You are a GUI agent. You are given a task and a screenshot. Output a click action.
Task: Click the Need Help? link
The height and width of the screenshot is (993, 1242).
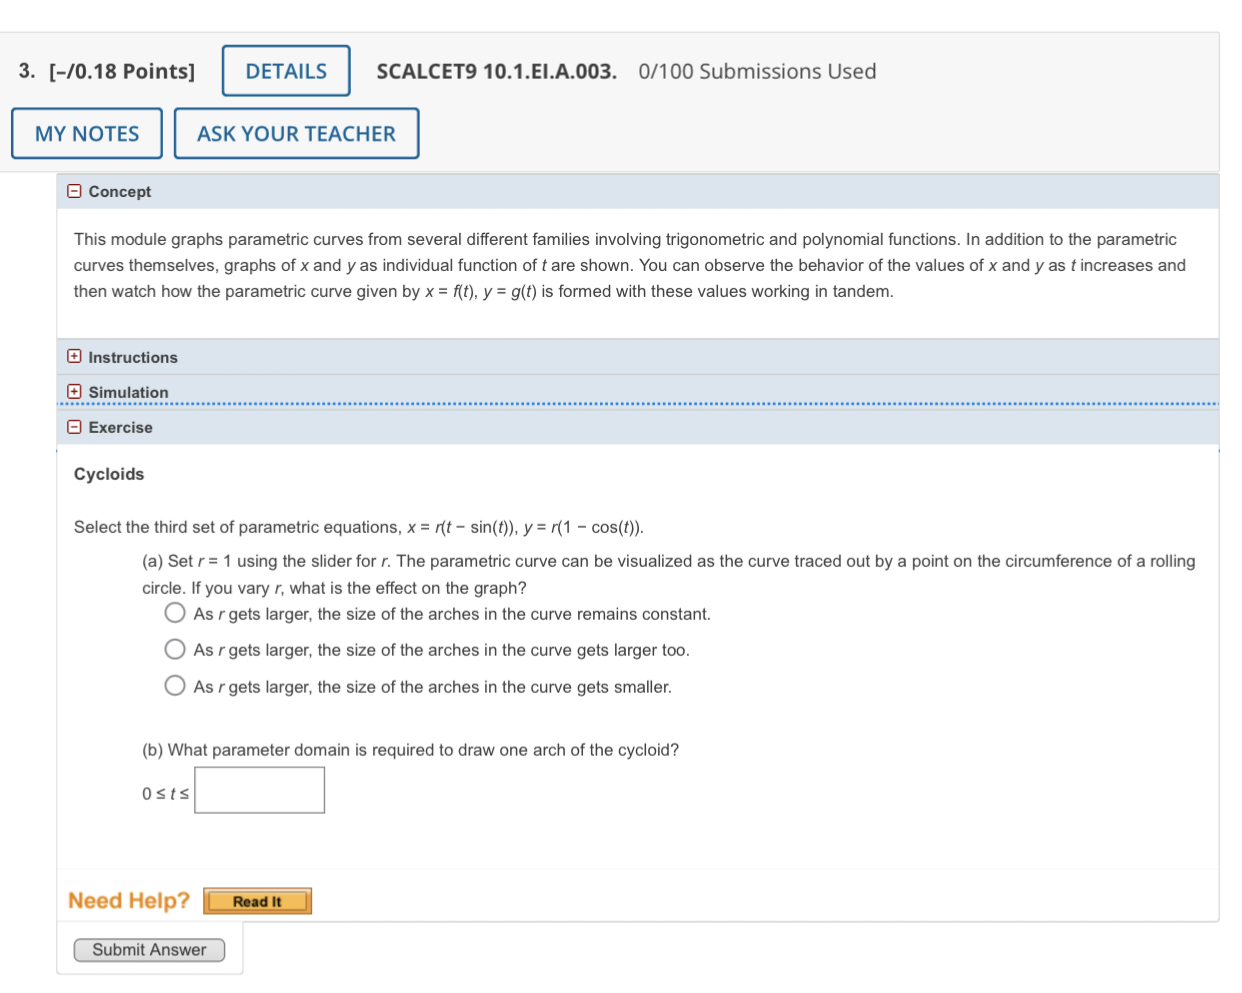pos(128,900)
